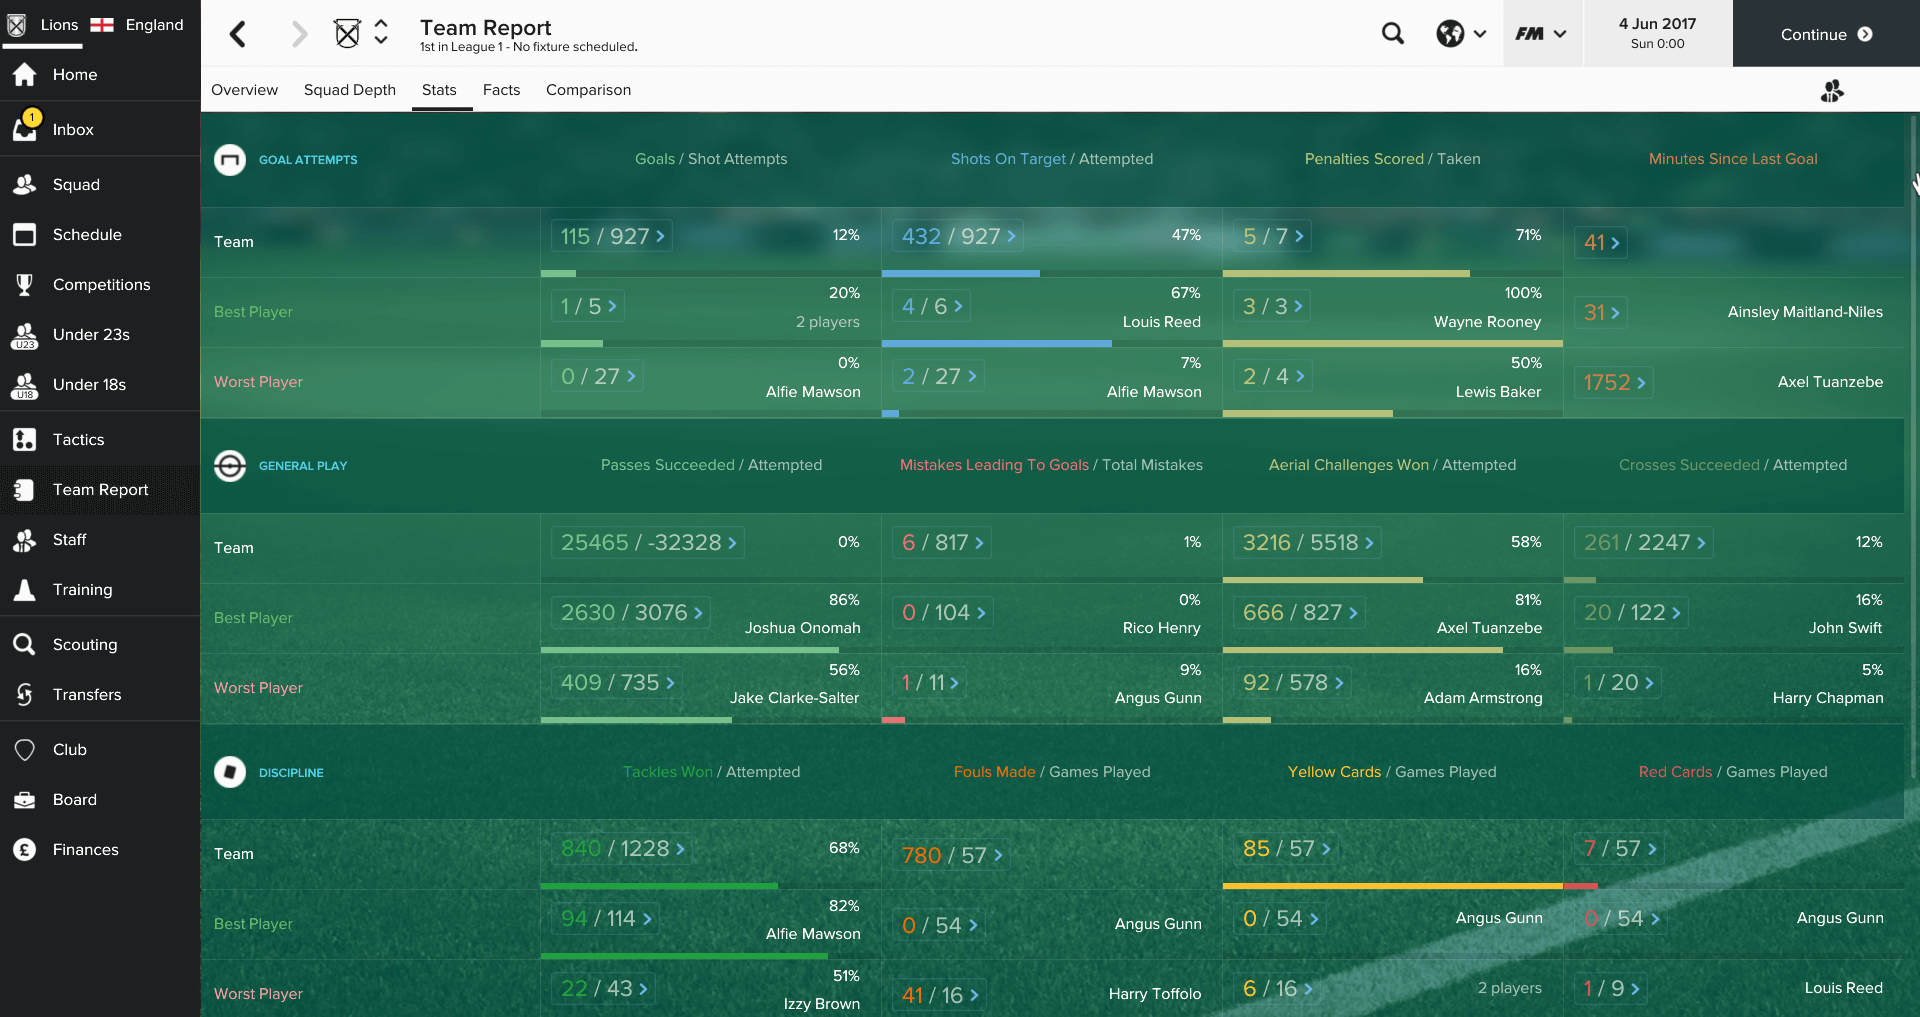This screenshot has height=1017, width=1920.
Task: Click the date 4 Jun 2017
Action: pos(1657,24)
